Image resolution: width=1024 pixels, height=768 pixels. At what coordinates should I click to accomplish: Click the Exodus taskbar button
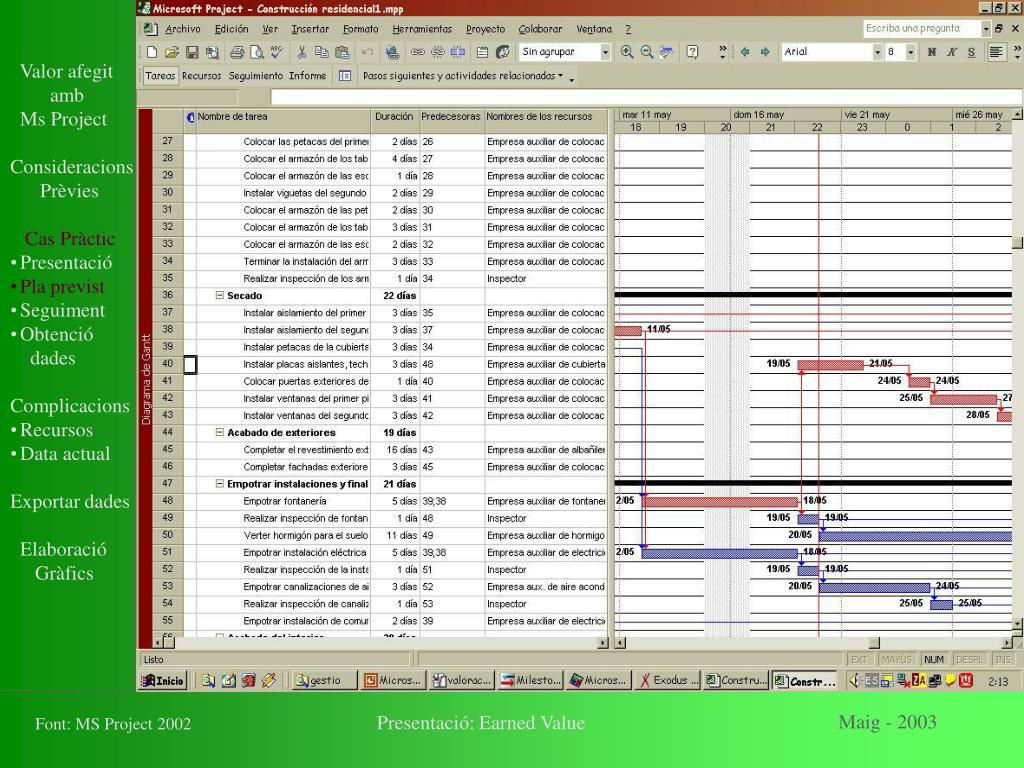pyautogui.click(x=668, y=680)
